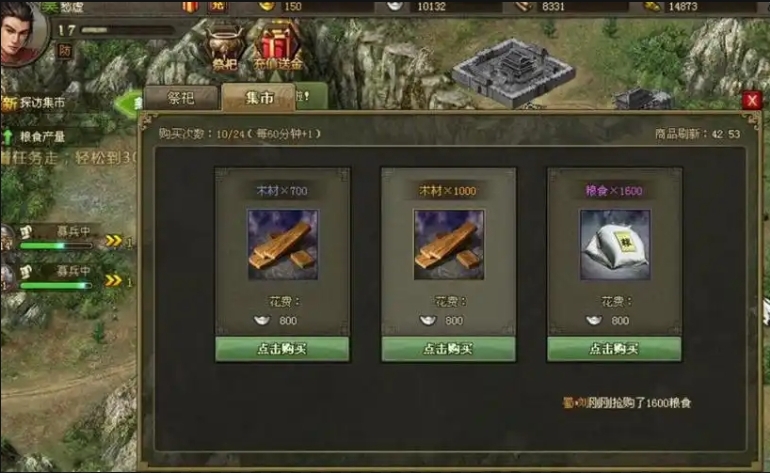
Task: Close the market panel with red X
Action: tap(751, 100)
